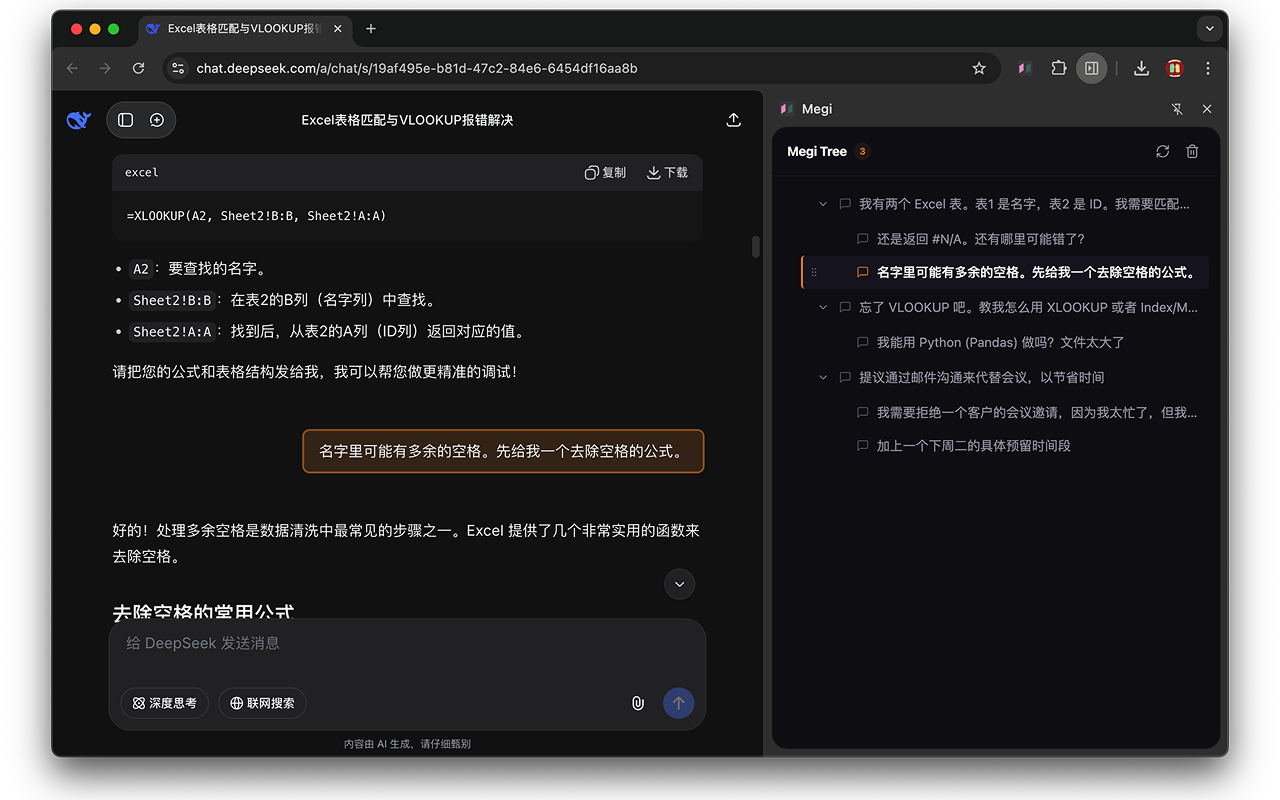Toggle the DeepSeek sidebar panel
Viewport: 1280px width, 800px height.
tap(126, 120)
